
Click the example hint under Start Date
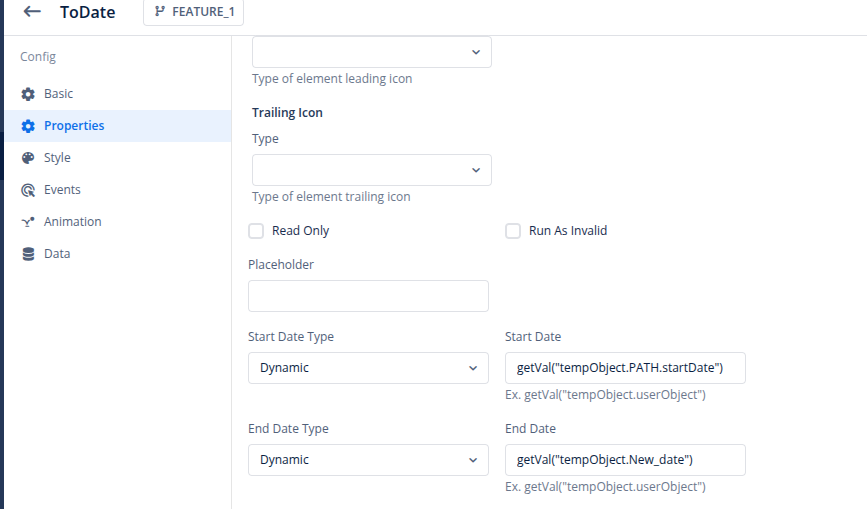[x=605, y=395]
